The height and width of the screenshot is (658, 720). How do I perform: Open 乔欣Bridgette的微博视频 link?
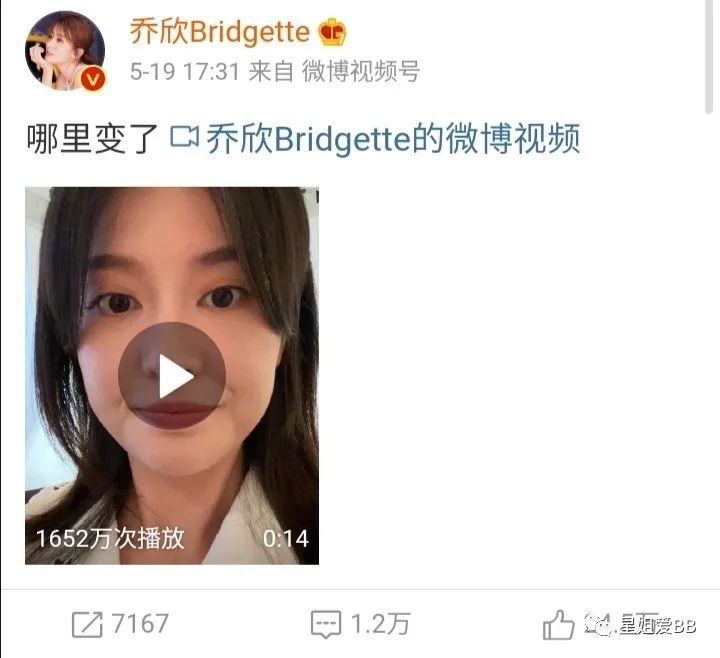[393, 138]
